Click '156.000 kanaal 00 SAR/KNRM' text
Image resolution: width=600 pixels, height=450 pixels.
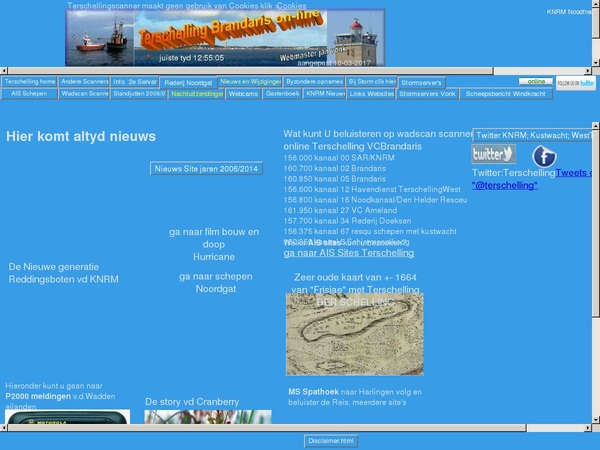339,158
